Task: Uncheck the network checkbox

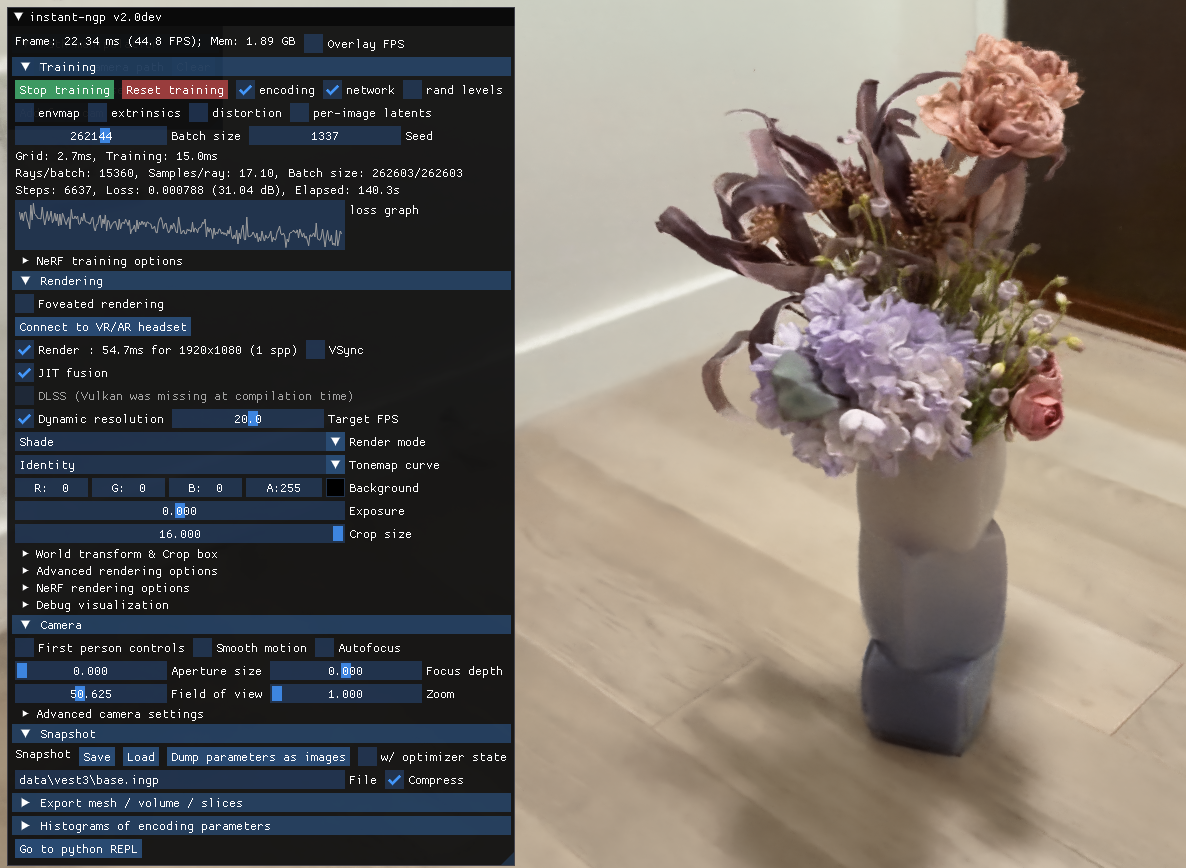Action: [x=332, y=90]
